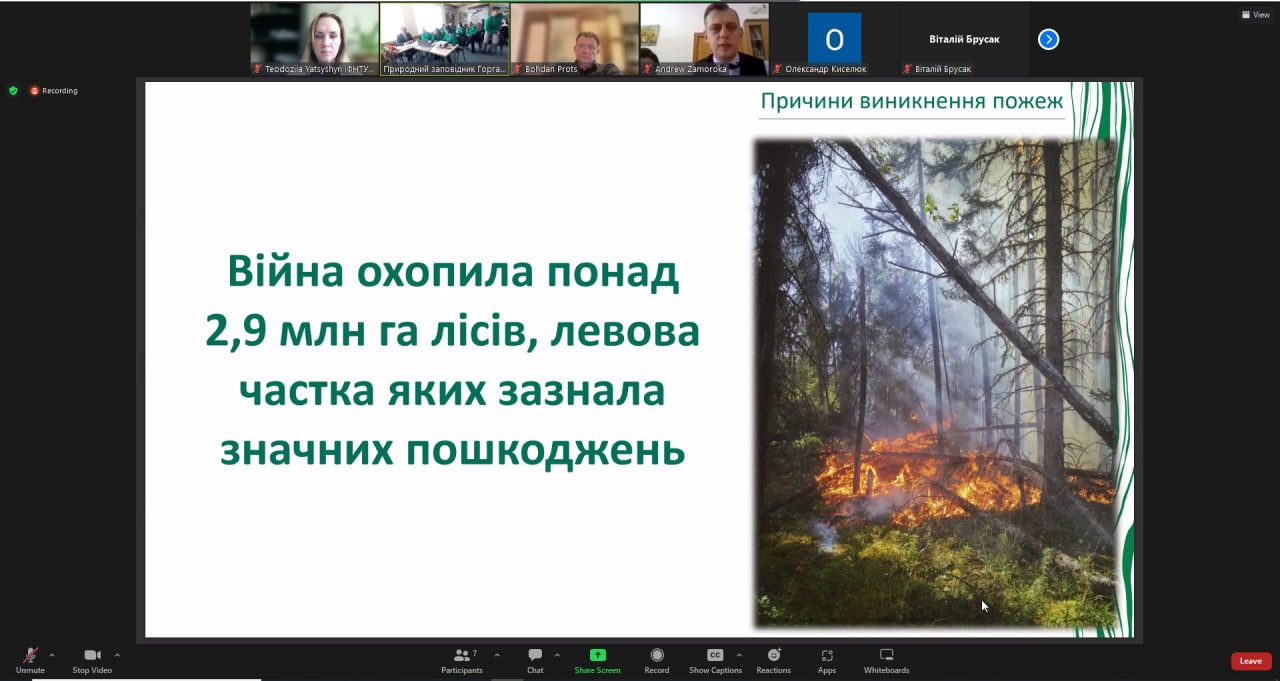Screen dimensions: 1280x681
Task: Show next participants with blue arrow
Action: [x=1048, y=39]
